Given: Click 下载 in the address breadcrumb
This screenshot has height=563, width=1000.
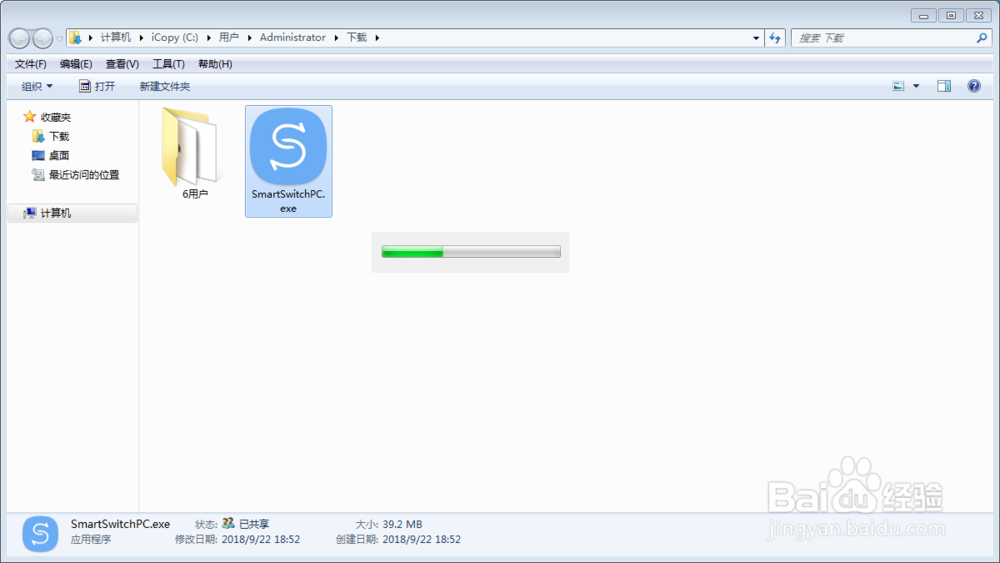Looking at the screenshot, I should pyautogui.click(x=357, y=38).
